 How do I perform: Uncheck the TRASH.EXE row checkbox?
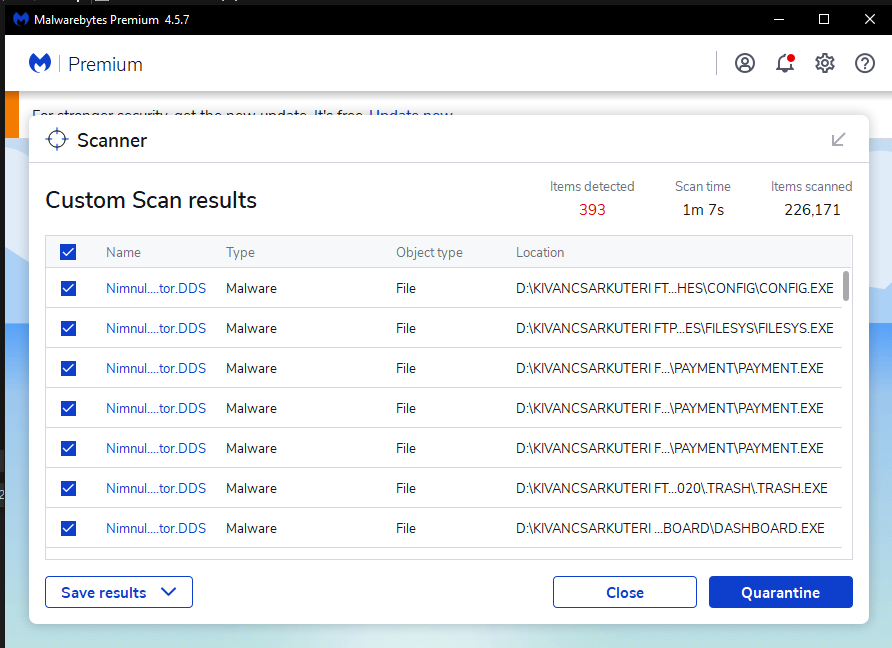(x=68, y=488)
